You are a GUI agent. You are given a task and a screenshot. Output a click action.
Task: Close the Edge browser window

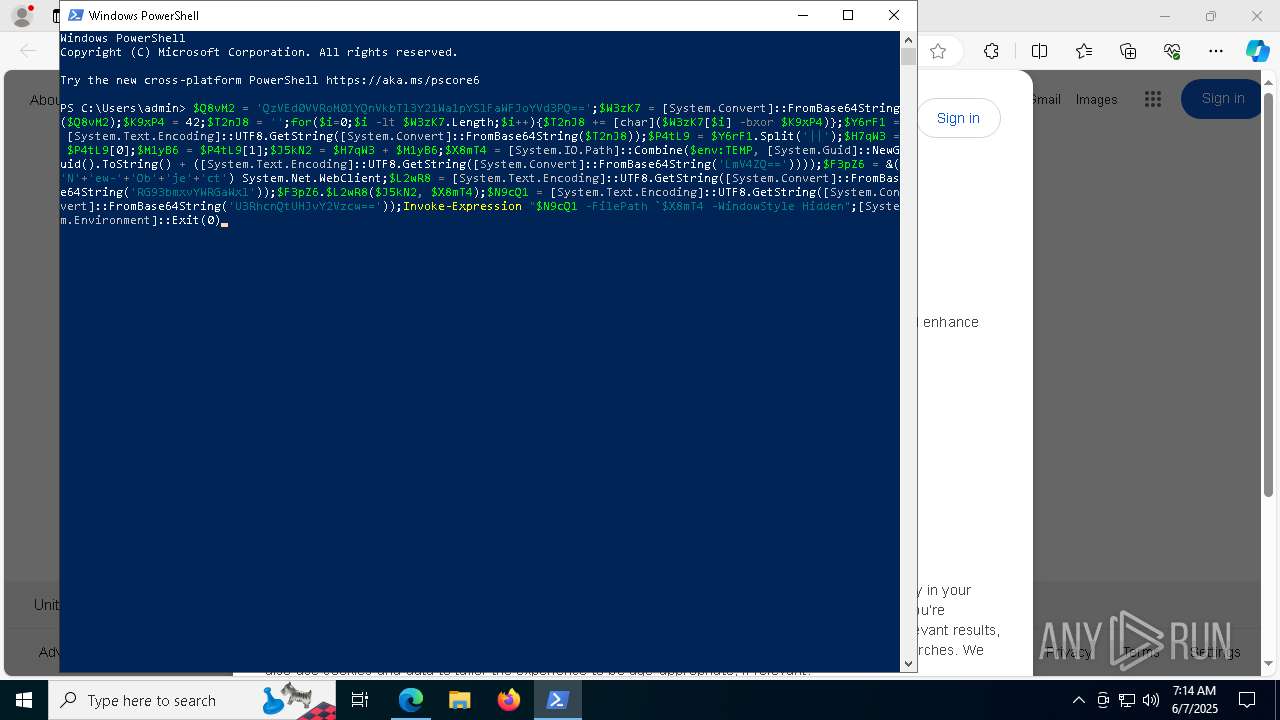click(x=1257, y=16)
